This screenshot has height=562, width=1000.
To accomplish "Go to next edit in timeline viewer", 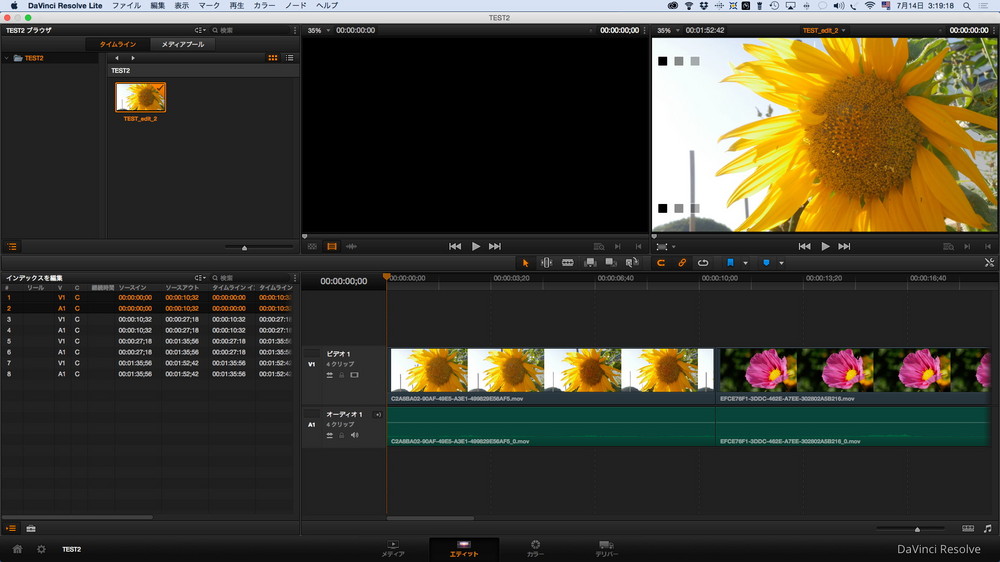I will (x=844, y=246).
